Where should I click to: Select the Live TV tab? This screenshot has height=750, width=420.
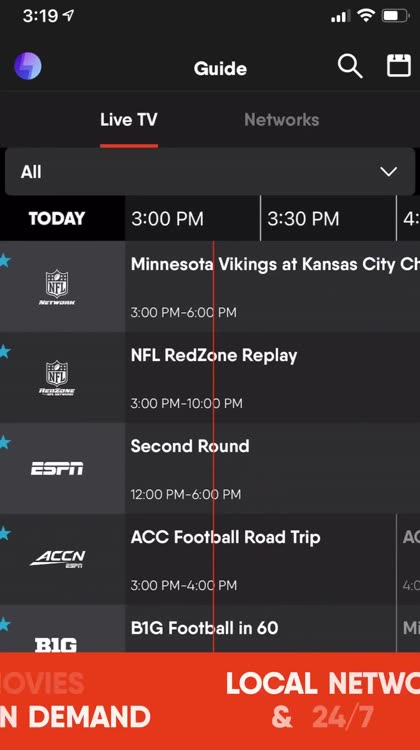[129, 120]
